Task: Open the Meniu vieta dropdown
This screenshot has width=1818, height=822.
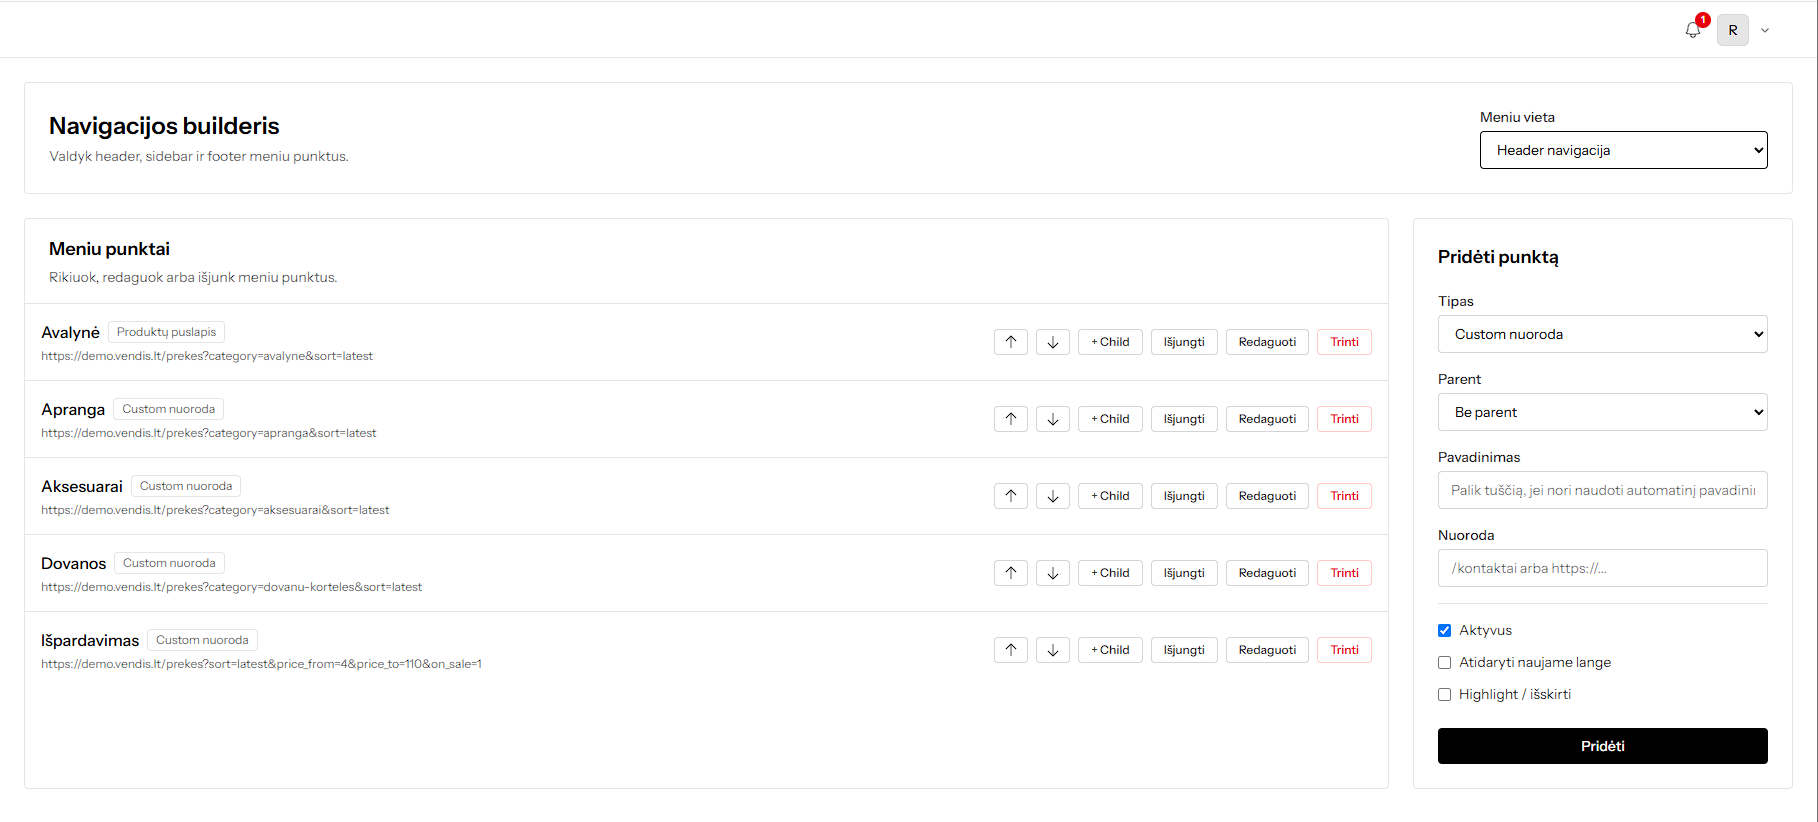Action: [x=1623, y=150]
